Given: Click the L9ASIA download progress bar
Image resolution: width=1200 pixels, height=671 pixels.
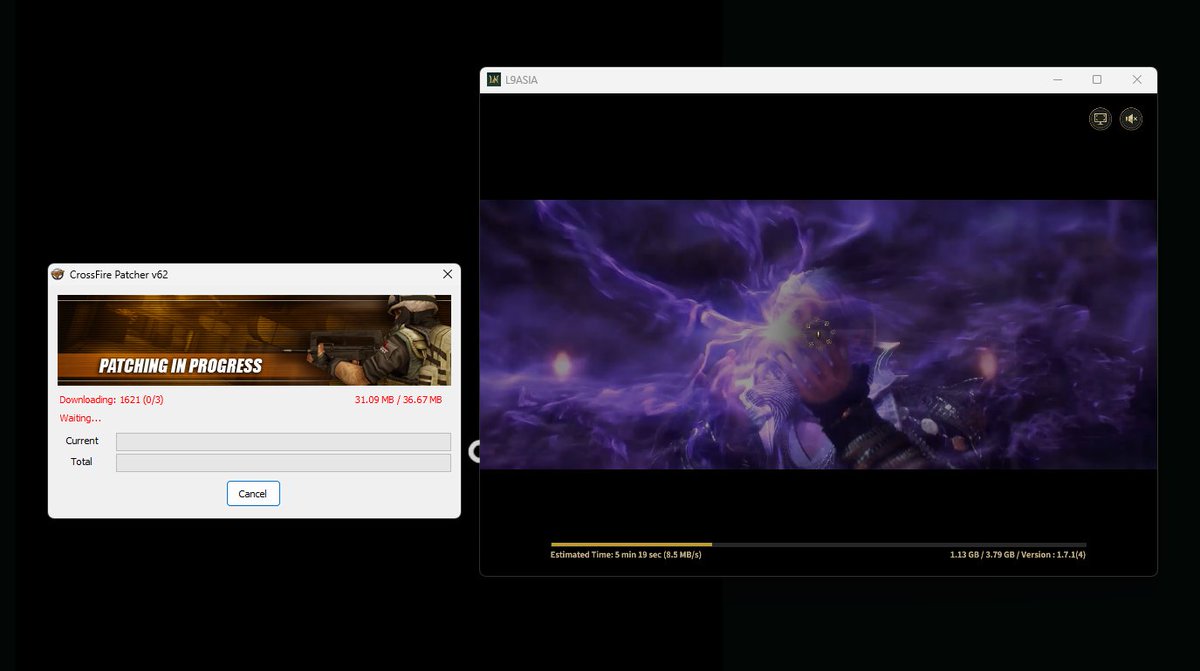Looking at the screenshot, I should [818, 544].
